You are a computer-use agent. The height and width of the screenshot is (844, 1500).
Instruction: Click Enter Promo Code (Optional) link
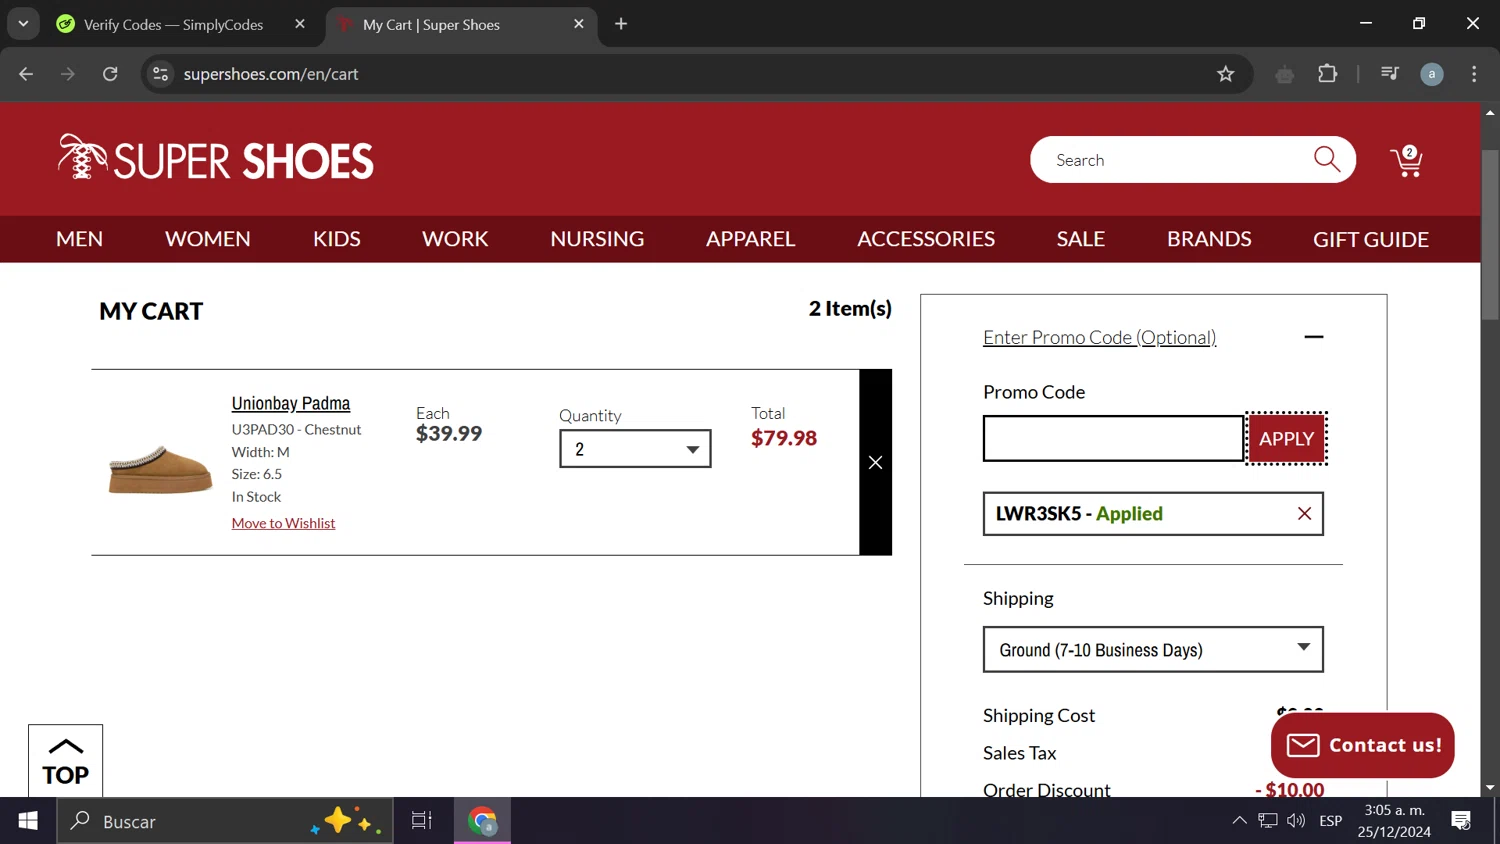point(1099,337)
